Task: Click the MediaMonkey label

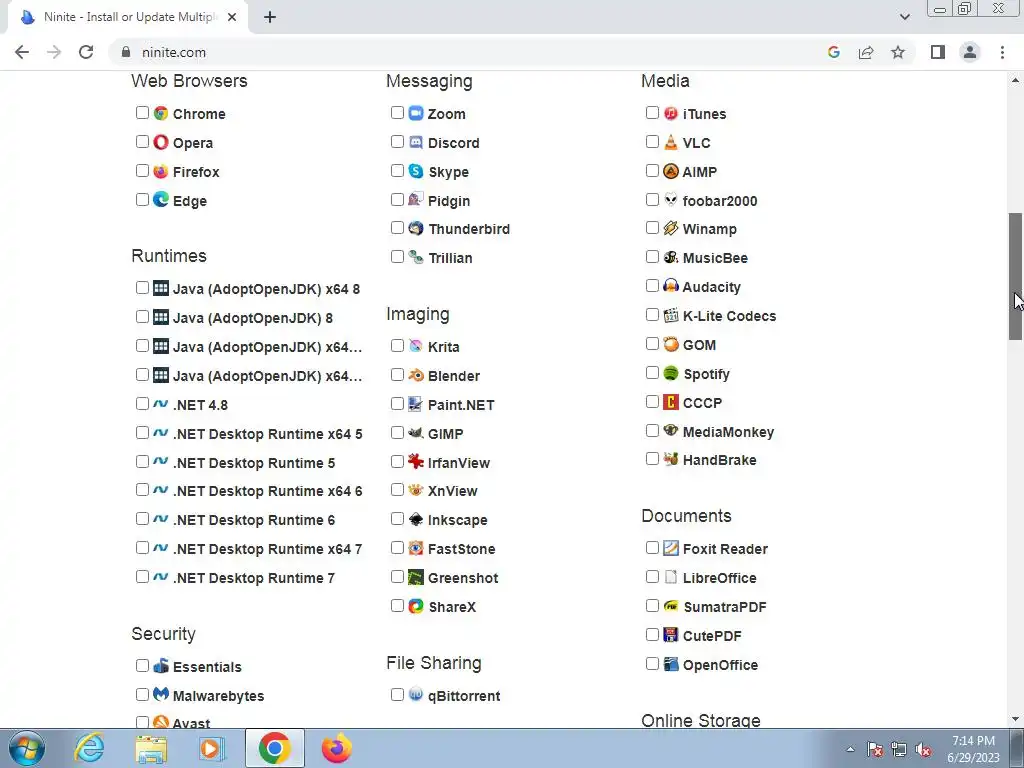Action: pyautogui.click(x=728, y=432)
